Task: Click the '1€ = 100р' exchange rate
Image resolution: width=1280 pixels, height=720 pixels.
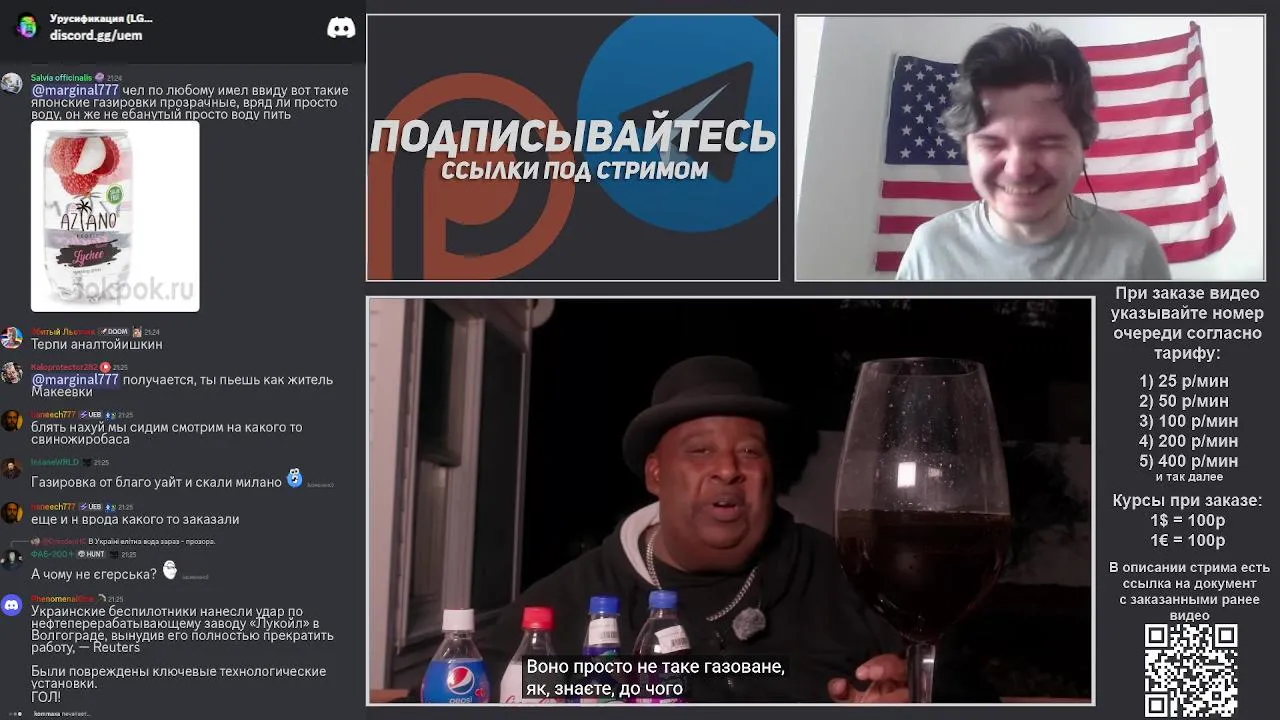Action: point(1187,540)
